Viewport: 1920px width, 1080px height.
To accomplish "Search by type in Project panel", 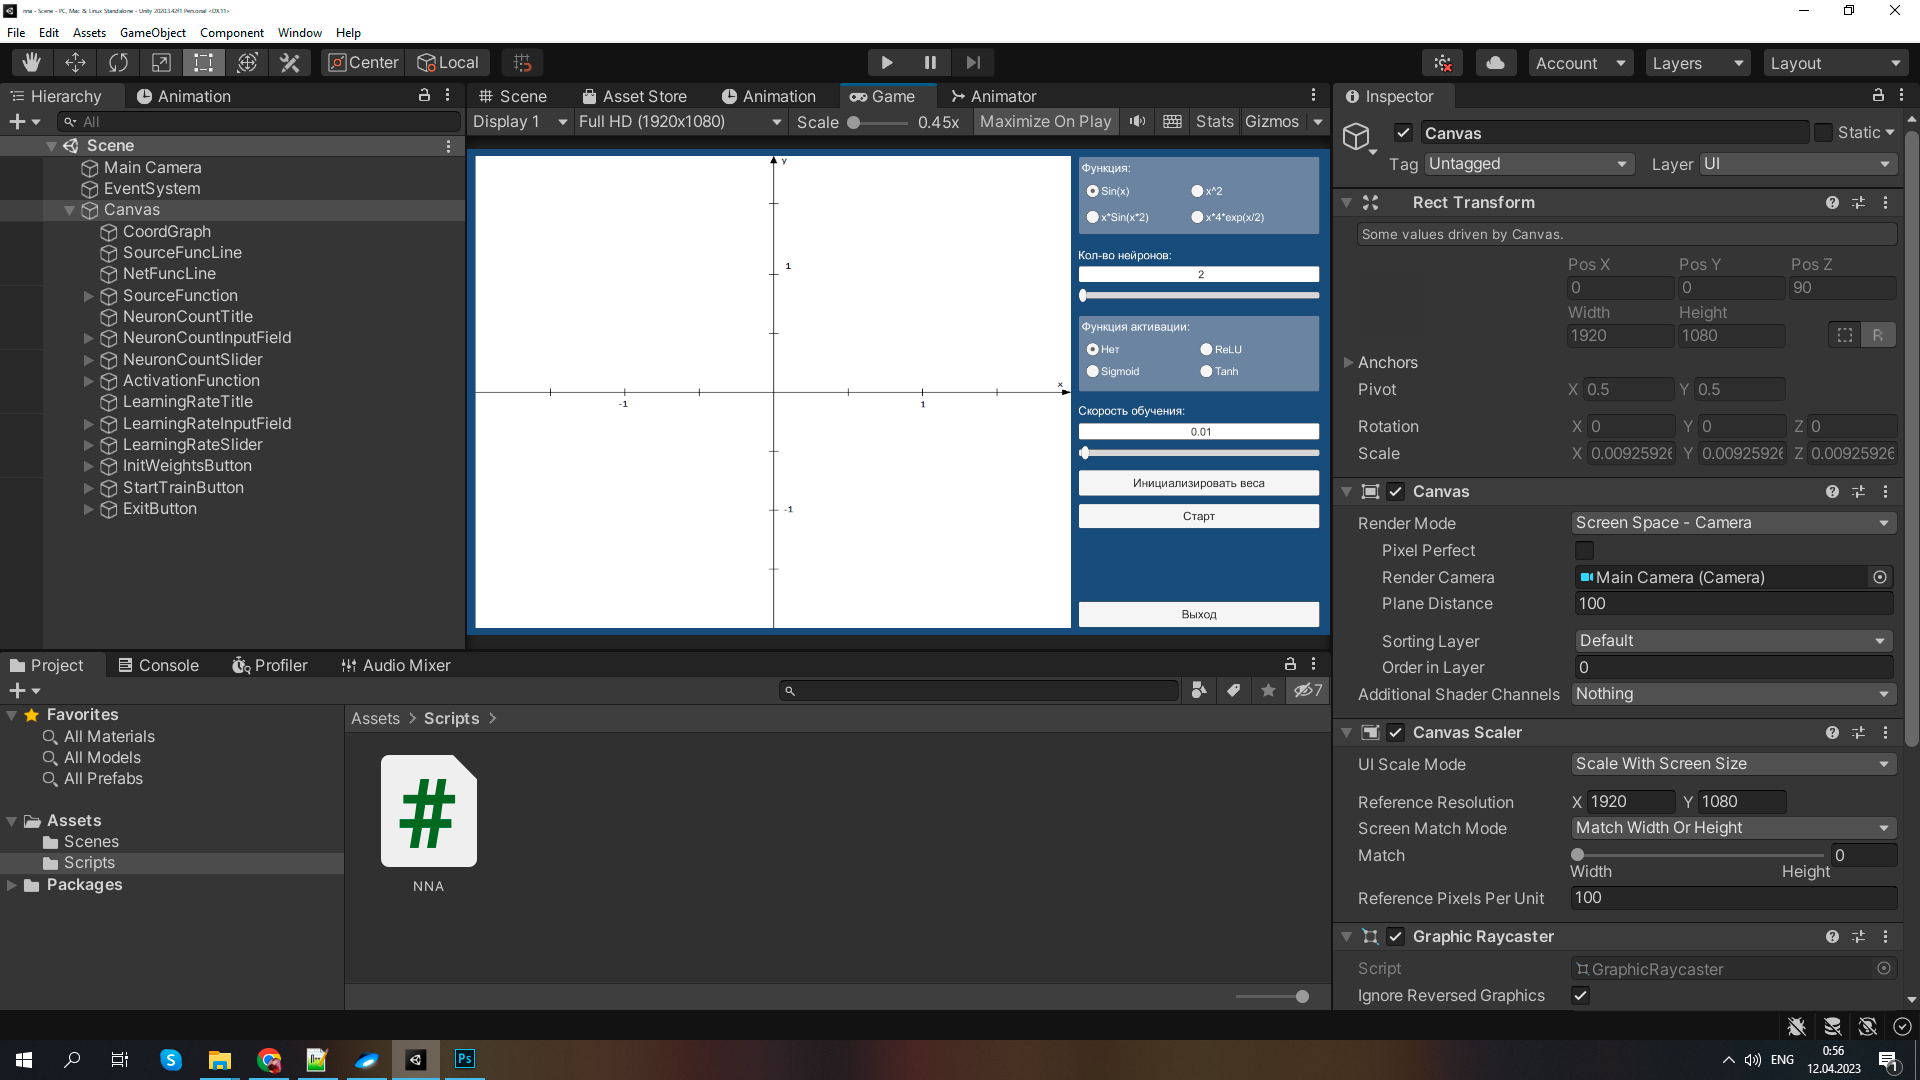I will coord(1199,690).
